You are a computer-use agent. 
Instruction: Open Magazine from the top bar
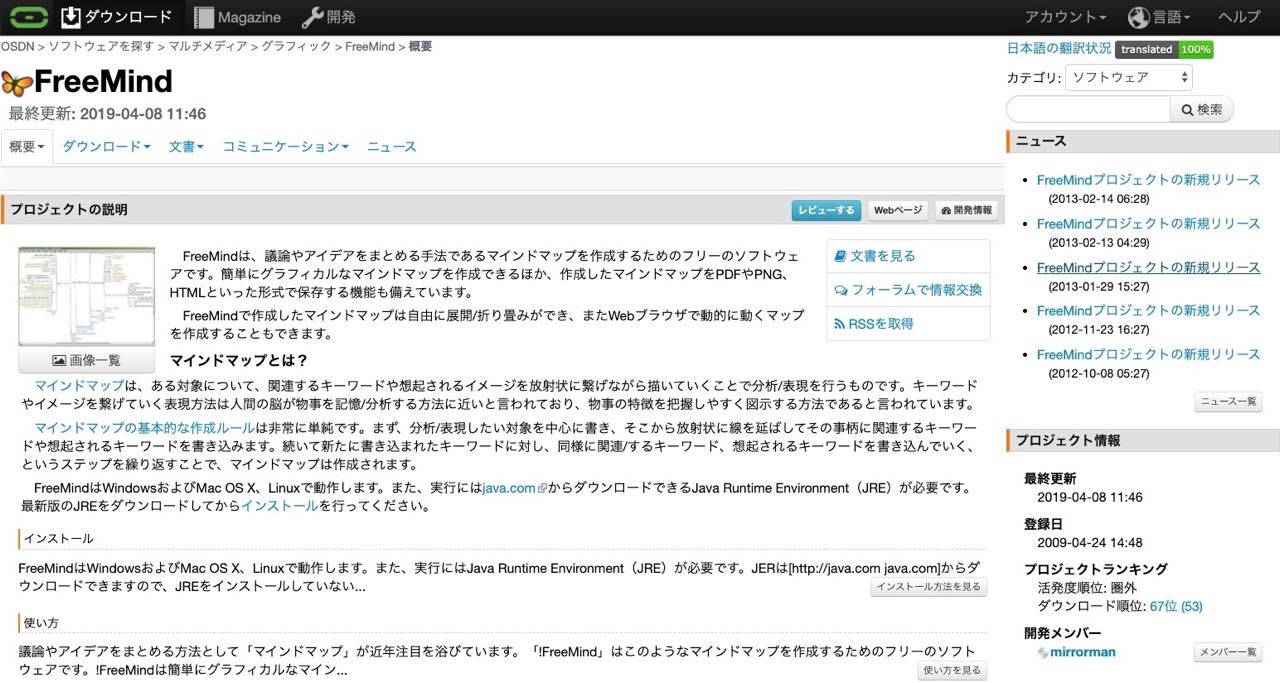(249, 17)
